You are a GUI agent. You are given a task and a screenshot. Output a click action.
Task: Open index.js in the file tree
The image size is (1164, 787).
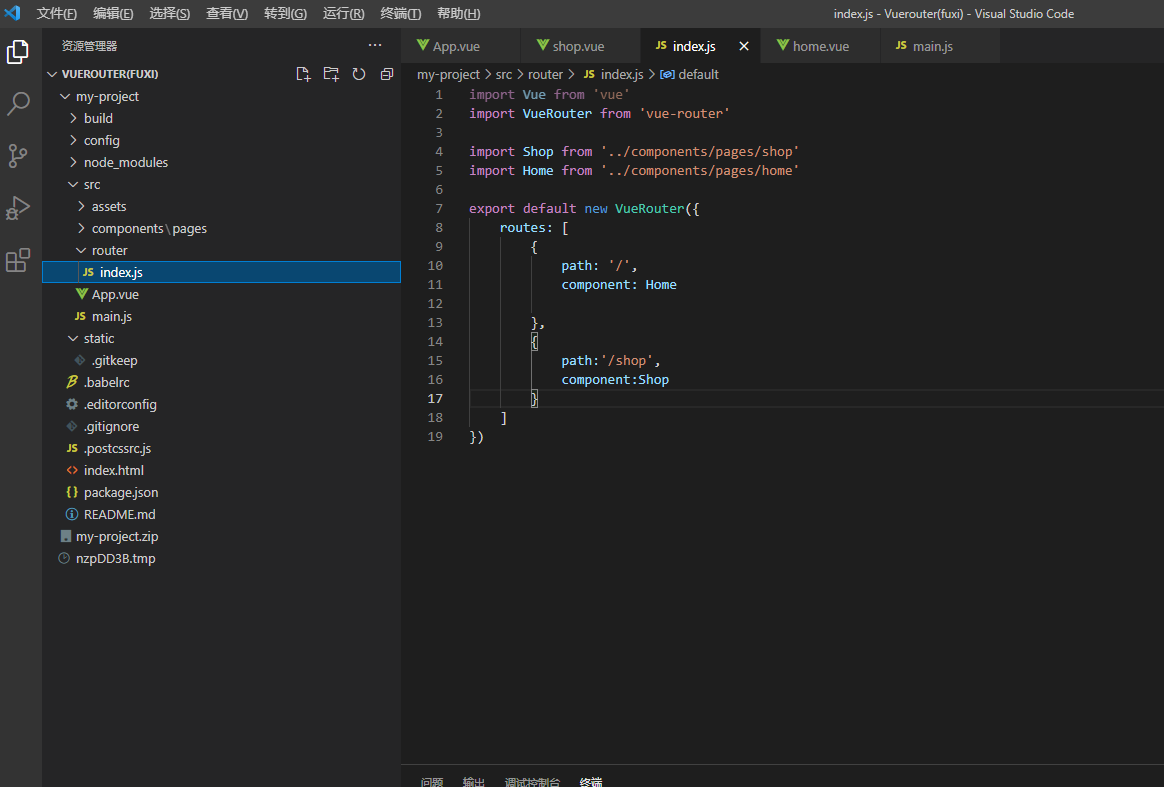point(221,272)
